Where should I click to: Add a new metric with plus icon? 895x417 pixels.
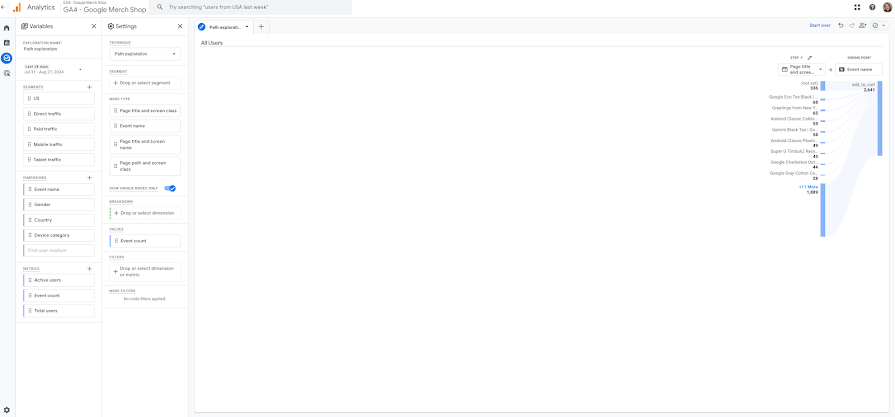click(x=89, y=269)
